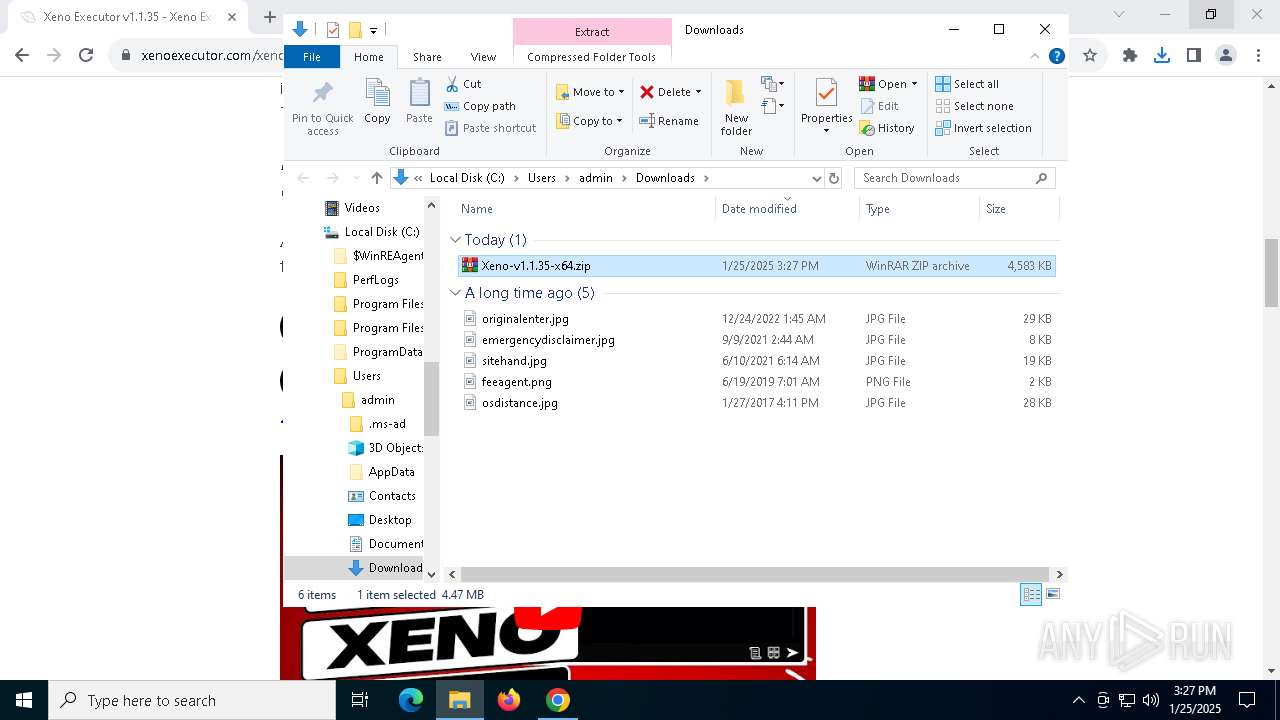Click the Cut scissors icon
The height and width of the screenshot is (720, 1280).
pyautogui.click(x=452, y=84)
